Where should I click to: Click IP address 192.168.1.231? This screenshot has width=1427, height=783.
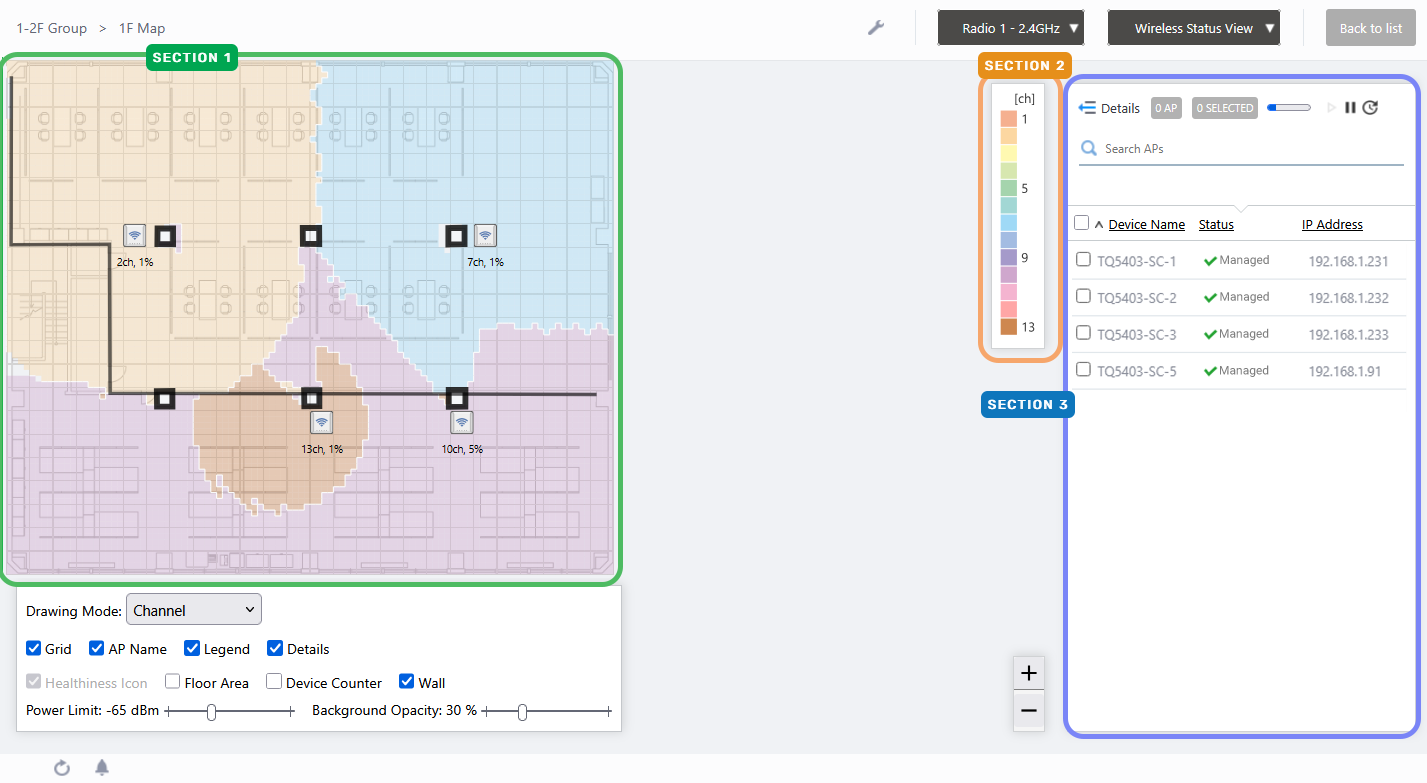click(1349, 261)
